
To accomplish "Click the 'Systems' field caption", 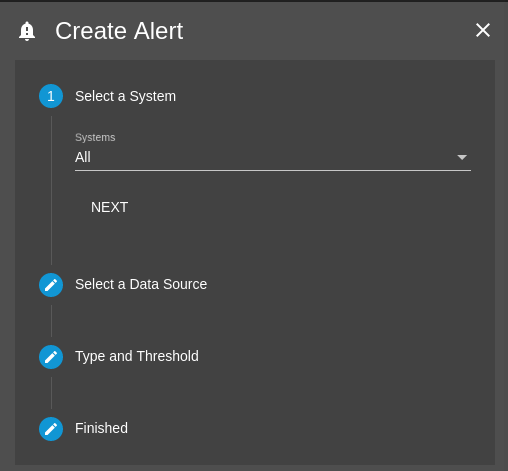I will click(x=95, y=137).
